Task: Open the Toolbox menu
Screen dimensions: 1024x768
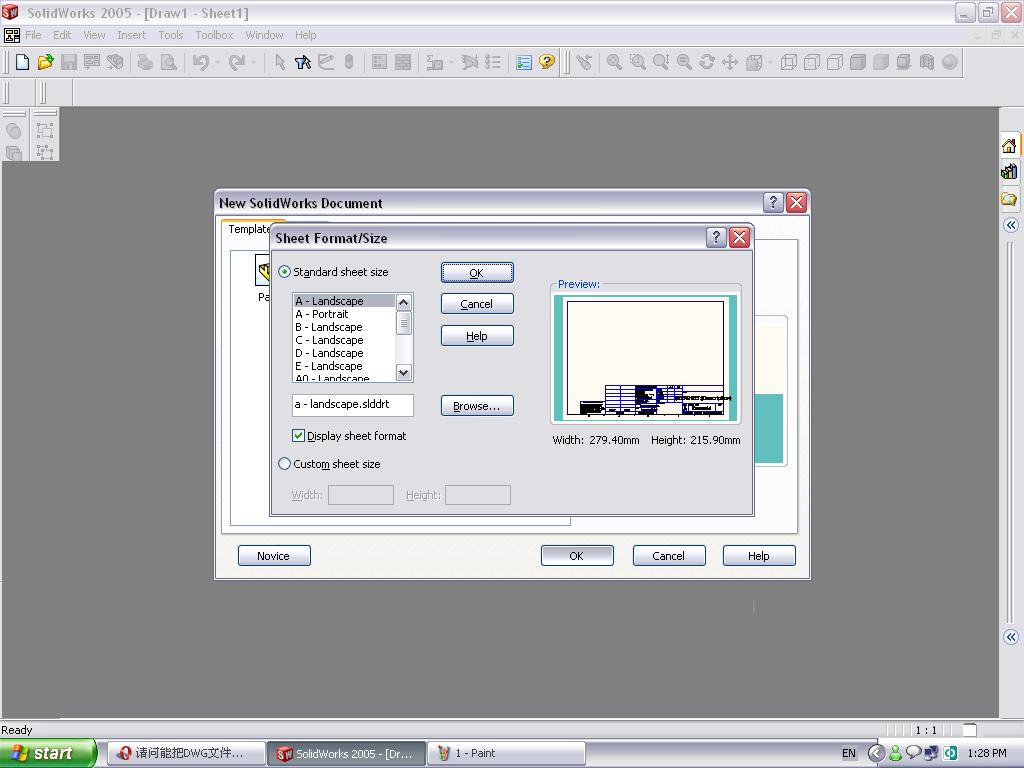Action: [x=214, y=35]
